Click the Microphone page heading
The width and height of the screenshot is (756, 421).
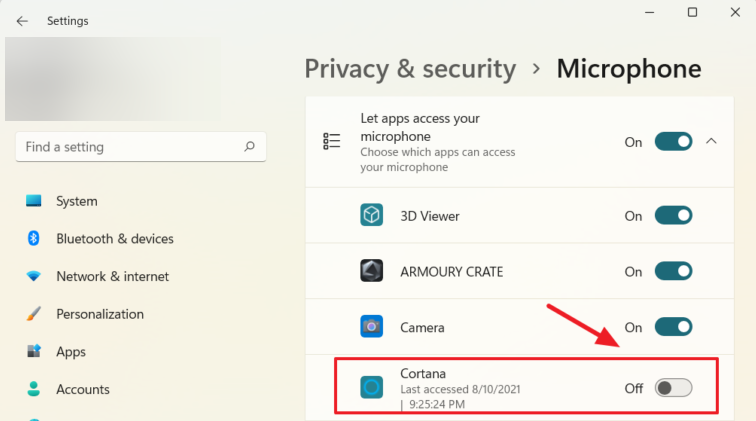(x=629, y=69)
